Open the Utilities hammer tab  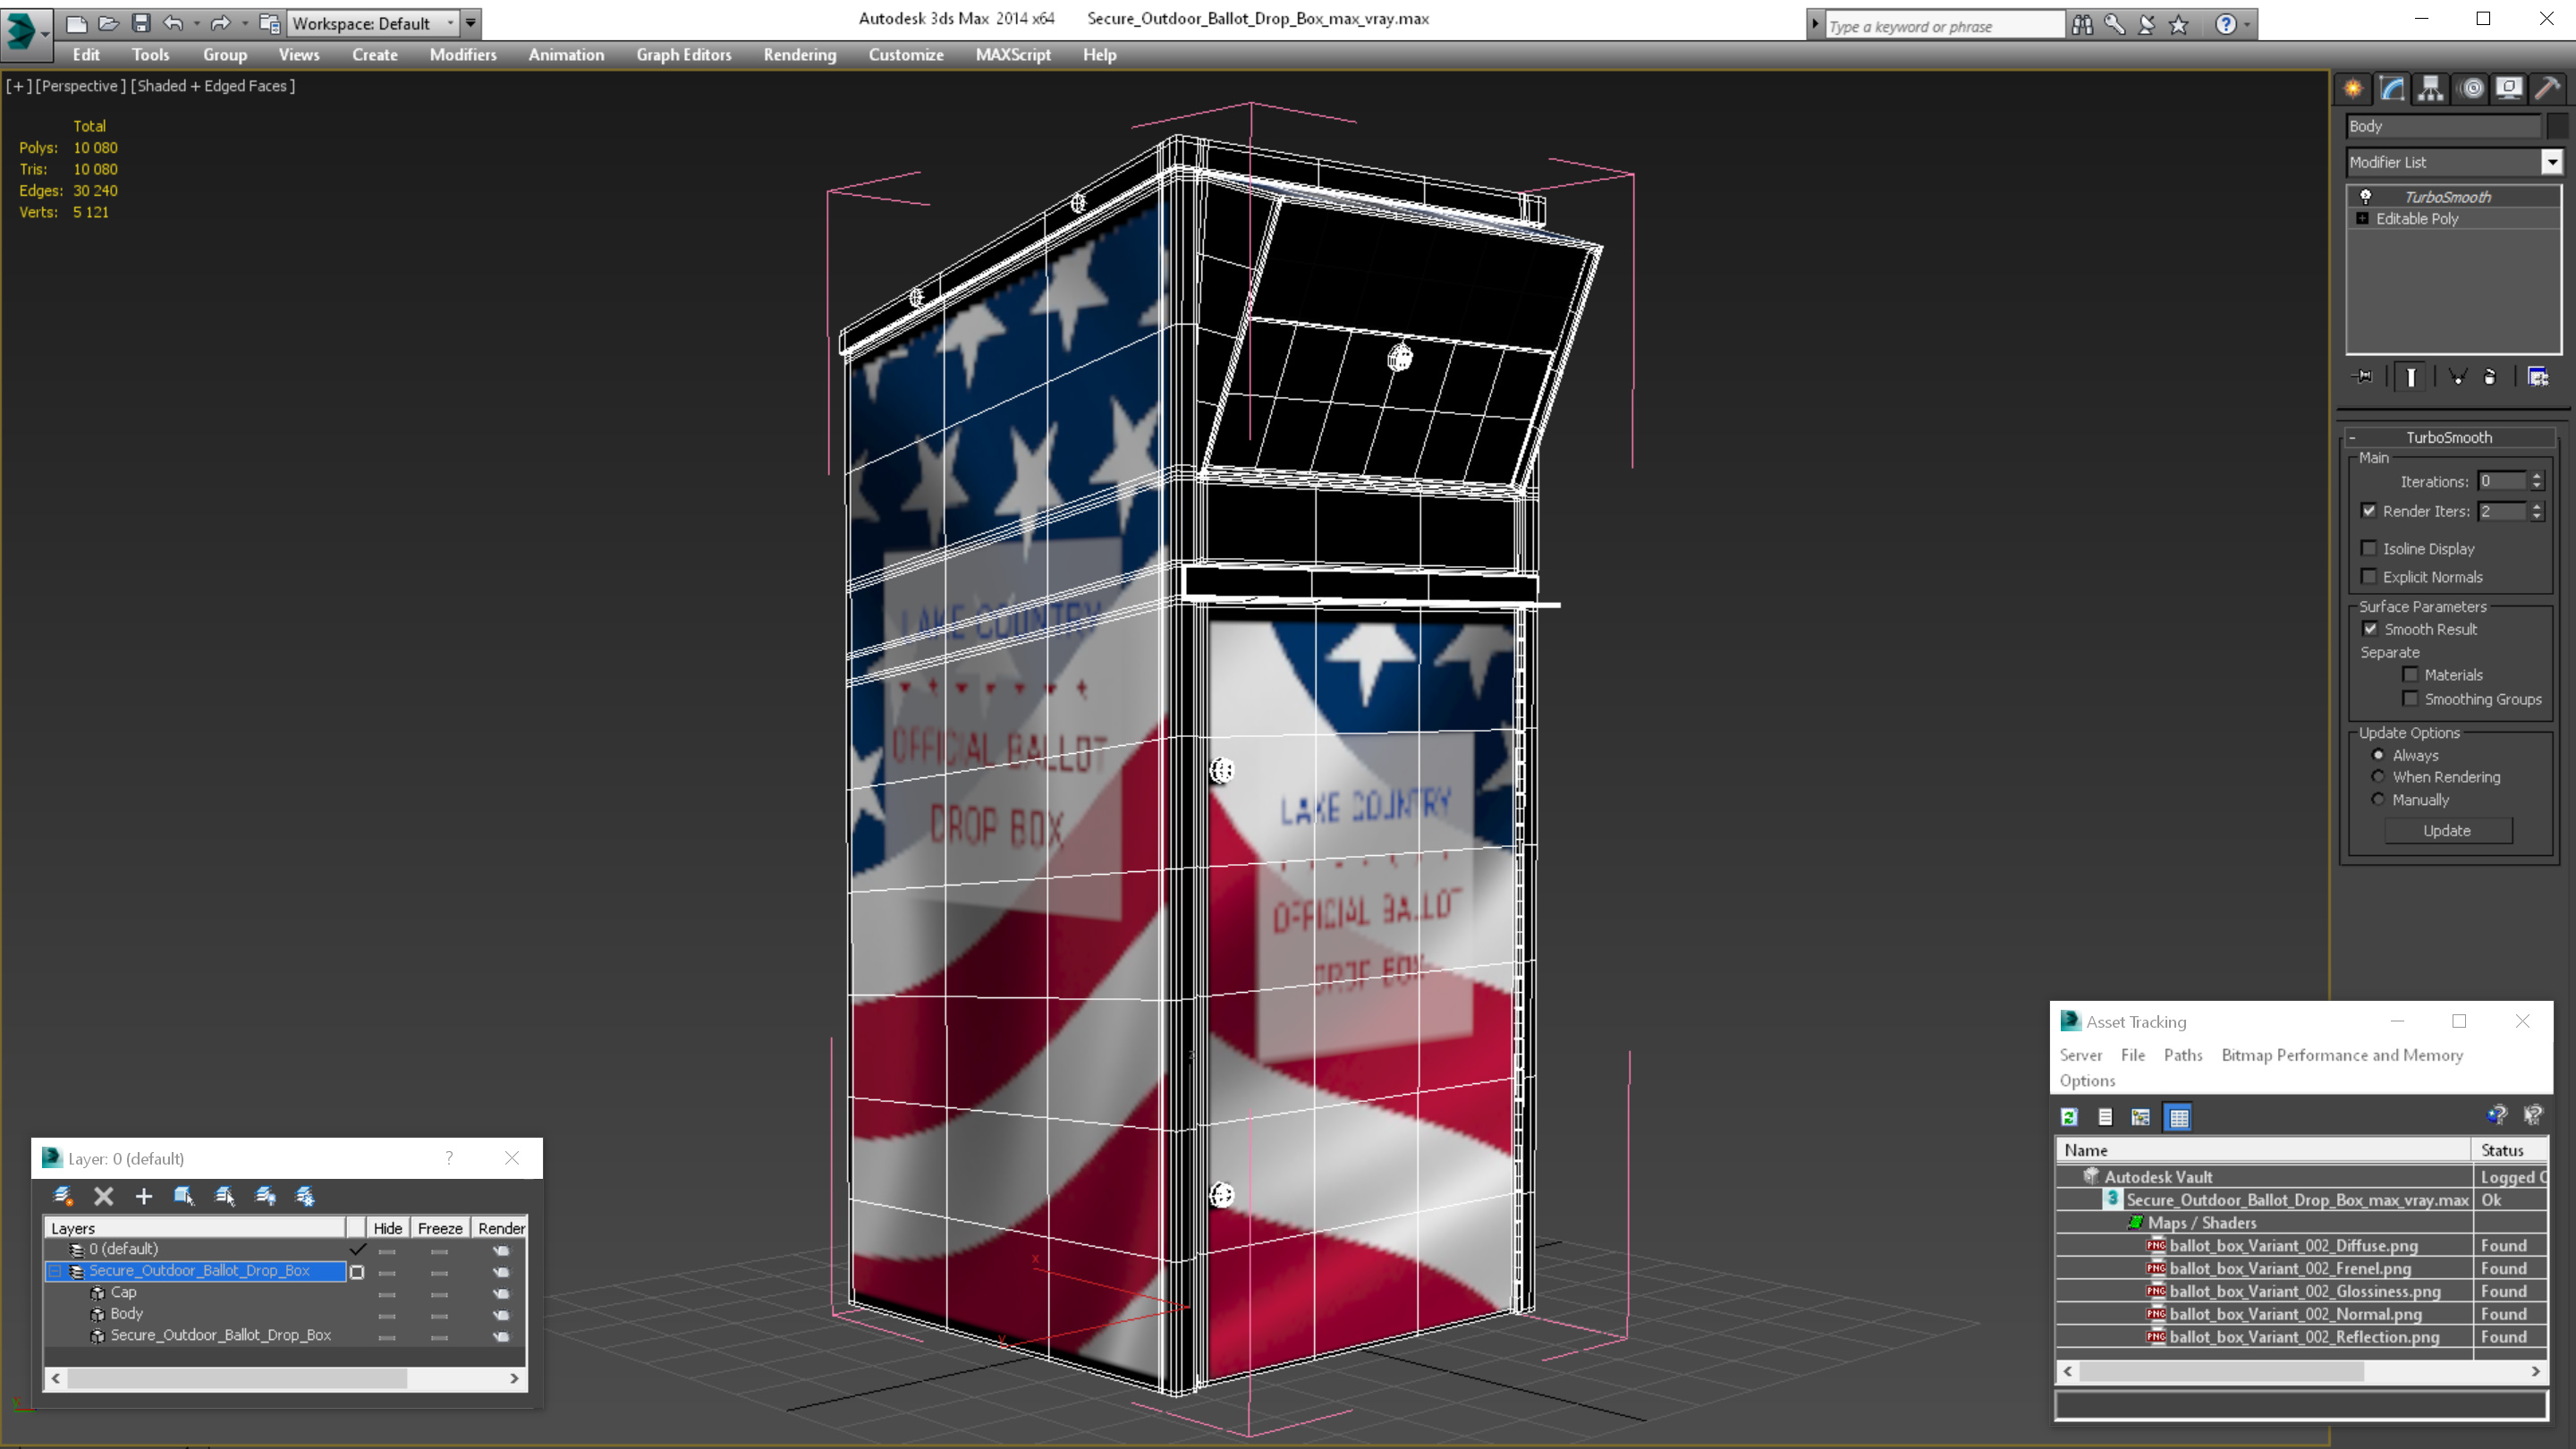(x=2548, y=88)
